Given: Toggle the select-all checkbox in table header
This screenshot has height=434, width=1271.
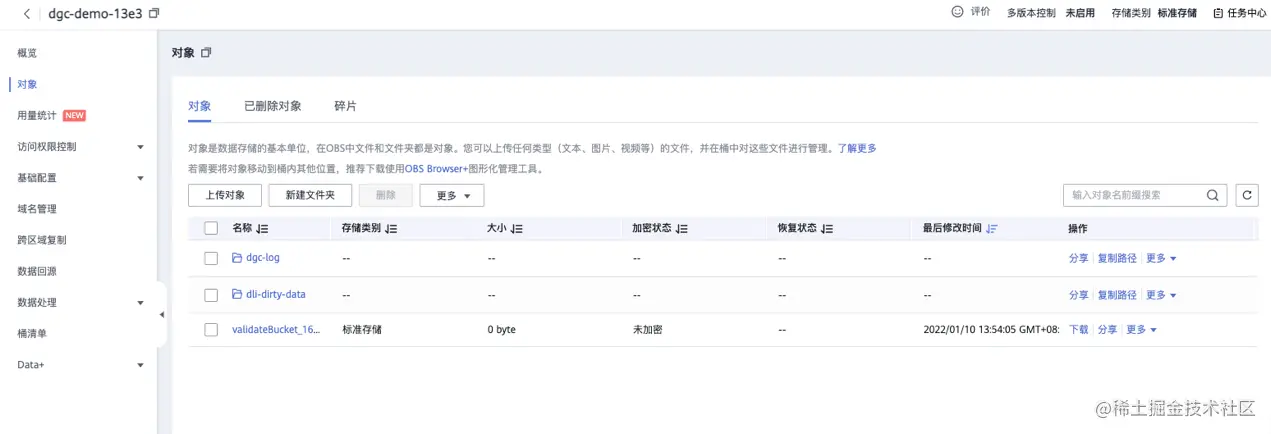Looking at the screenshot, I should tap(211, 228).
